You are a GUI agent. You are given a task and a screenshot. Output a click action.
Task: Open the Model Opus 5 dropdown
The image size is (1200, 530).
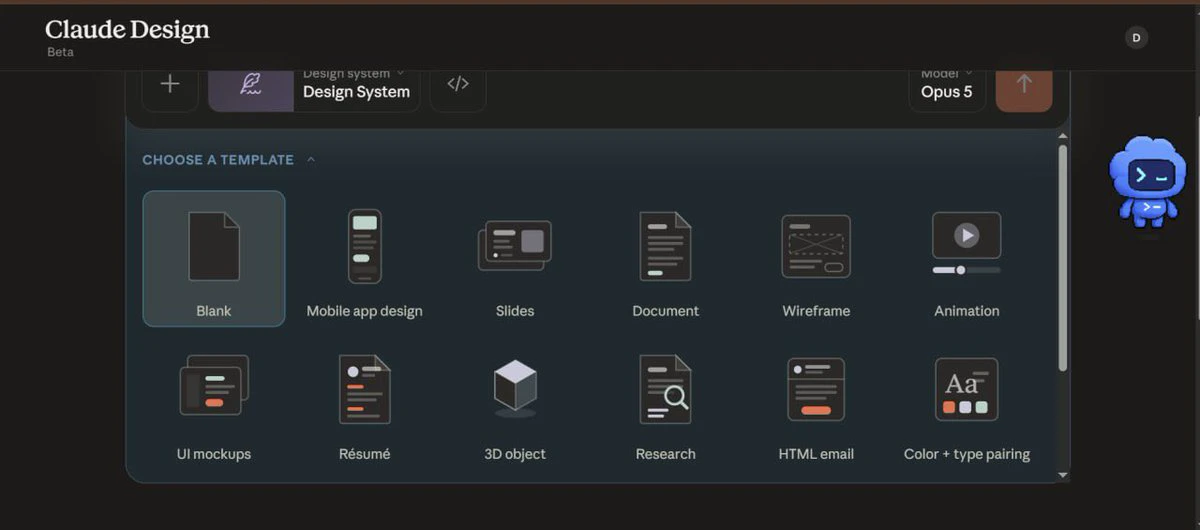pyautogui.click(x=947, y=86)
